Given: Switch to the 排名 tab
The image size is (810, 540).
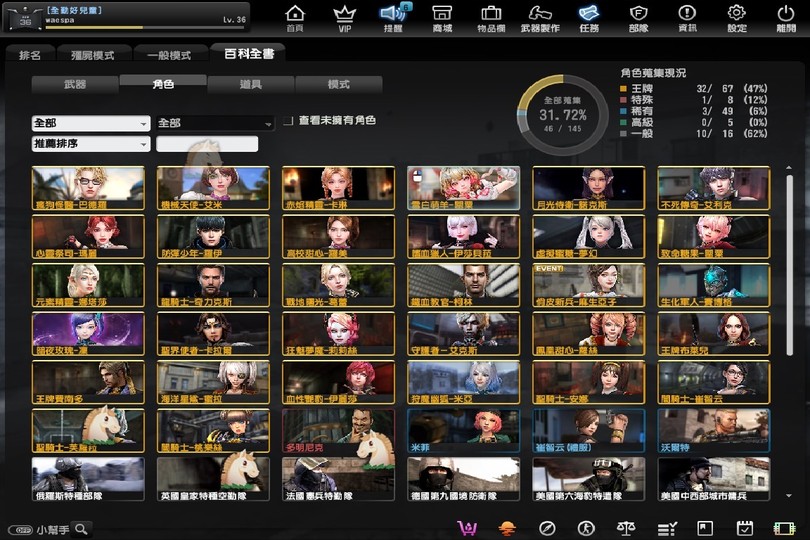Looking at the screenshot, I should 30,55.
